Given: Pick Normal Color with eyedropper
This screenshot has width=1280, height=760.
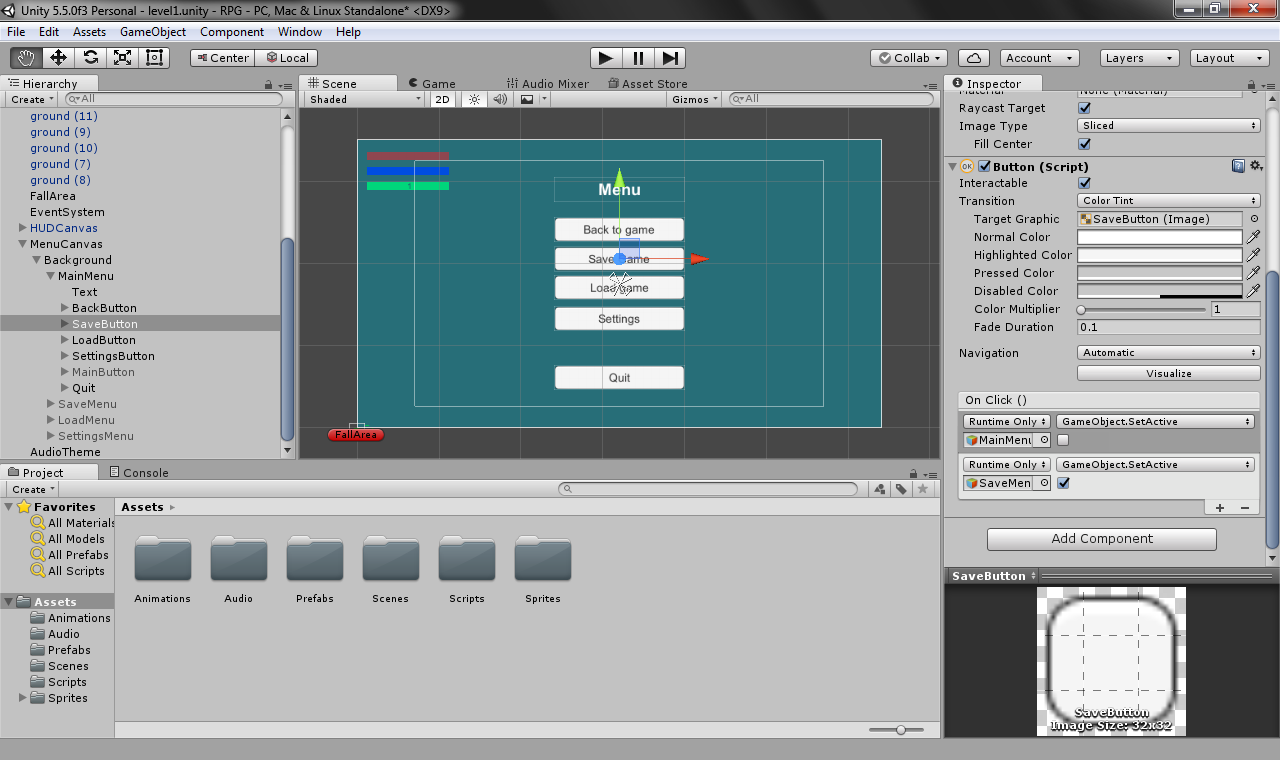Looking at the screenshot, I should click(x=1253, y=237).
